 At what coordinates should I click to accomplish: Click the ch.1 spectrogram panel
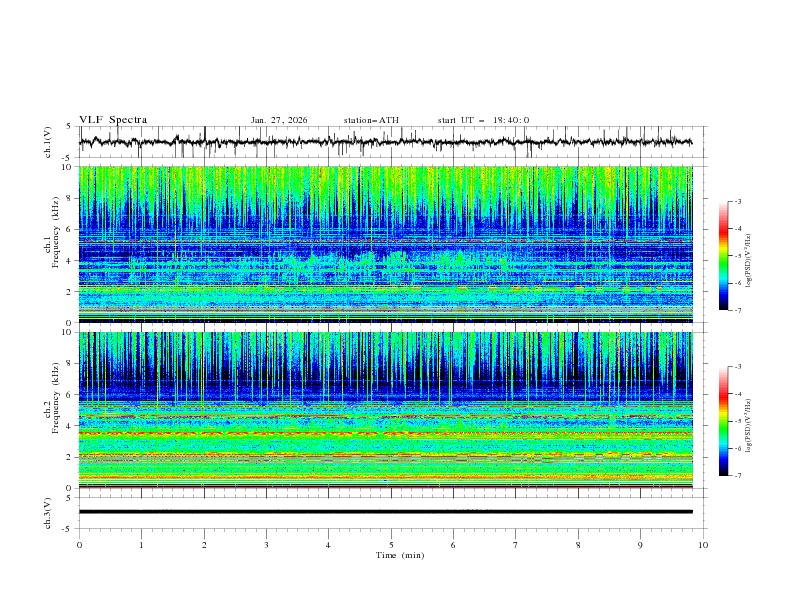[386, 244]
